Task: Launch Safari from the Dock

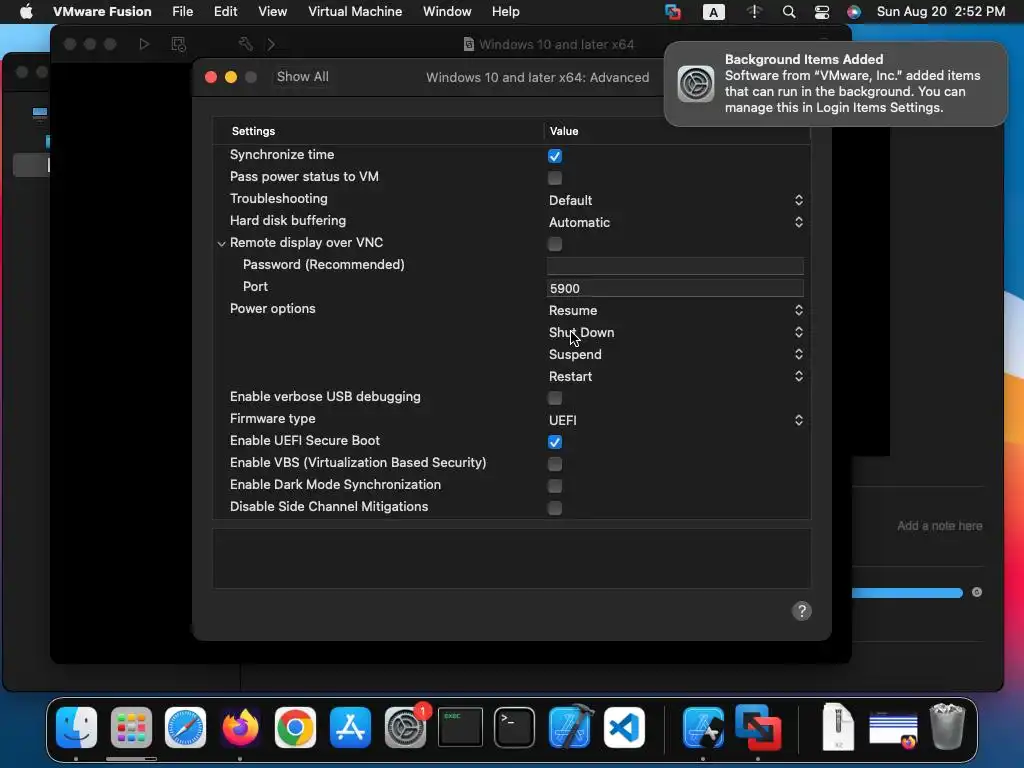Action: coord(185,727)
